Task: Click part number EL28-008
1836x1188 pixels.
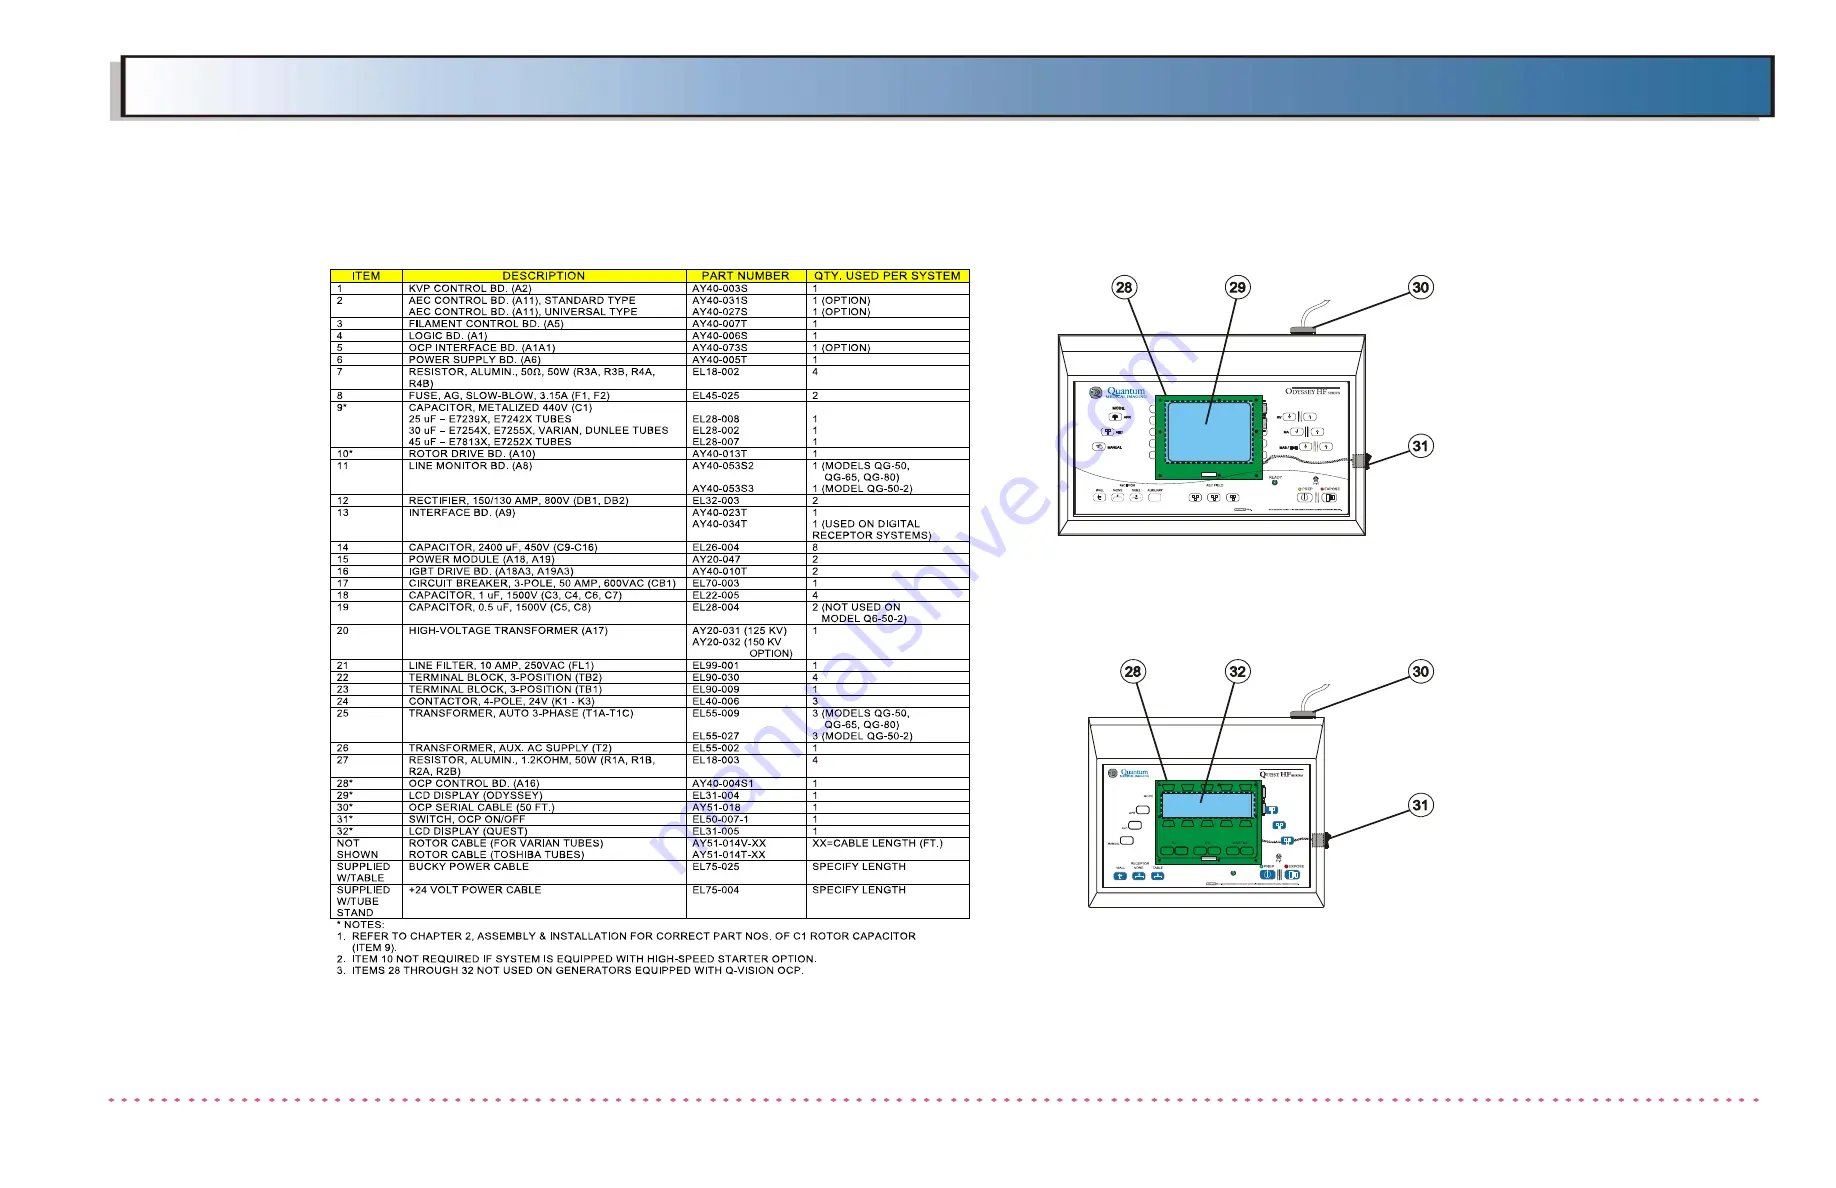Action: (716, 420)
